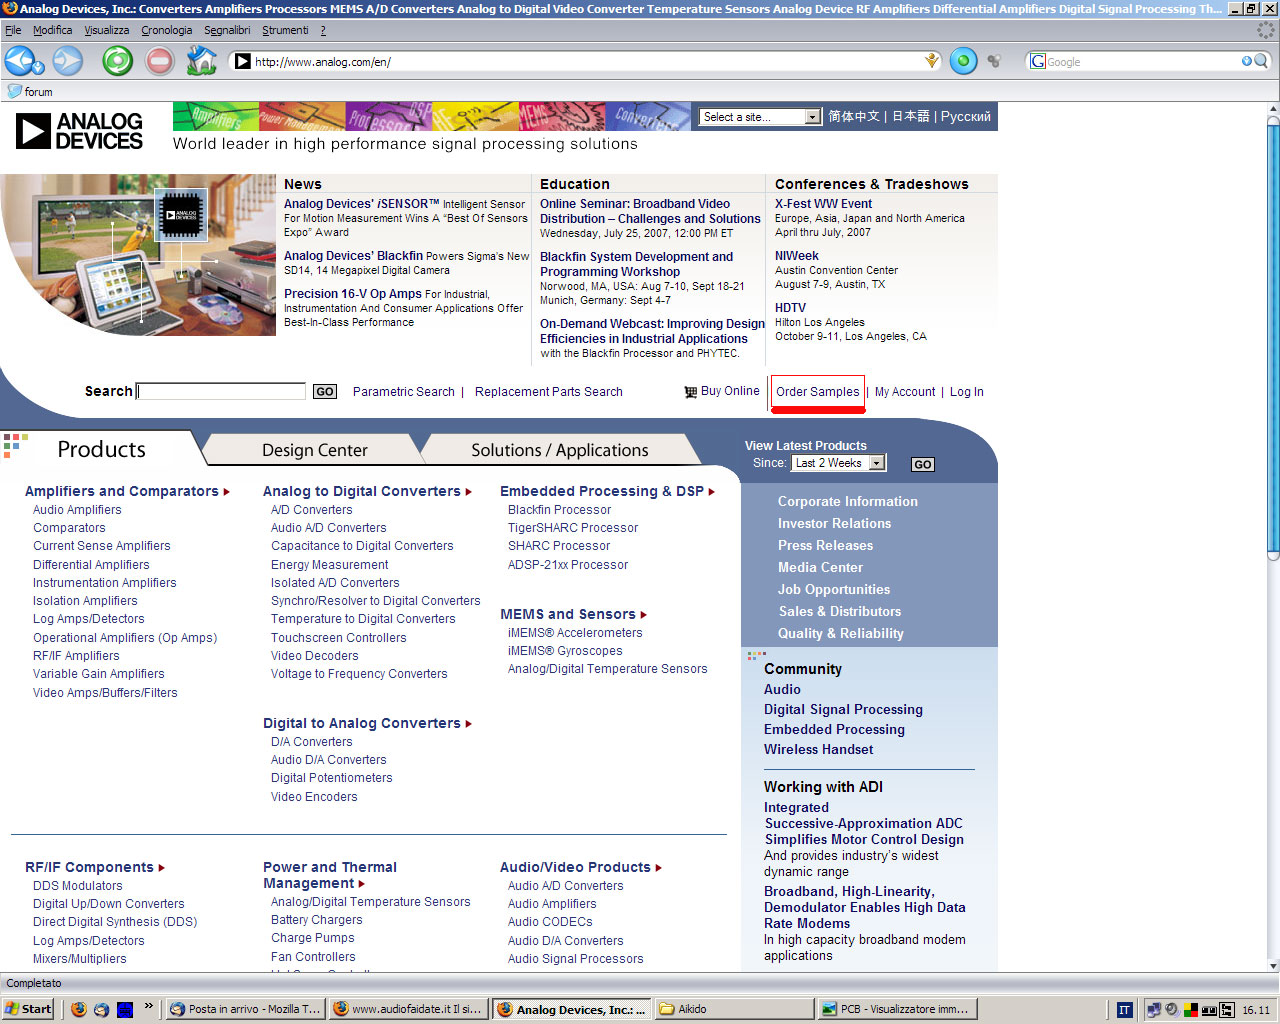Click the IT language indicator in taskbar
Image resolution: width=1280 pixels, height=1024 pixels.
[1124, 1010]
